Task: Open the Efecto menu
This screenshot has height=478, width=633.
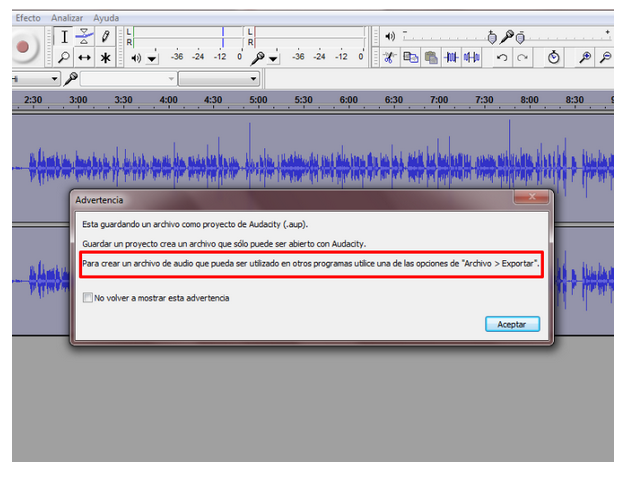Action: click(x=28, y=18)
